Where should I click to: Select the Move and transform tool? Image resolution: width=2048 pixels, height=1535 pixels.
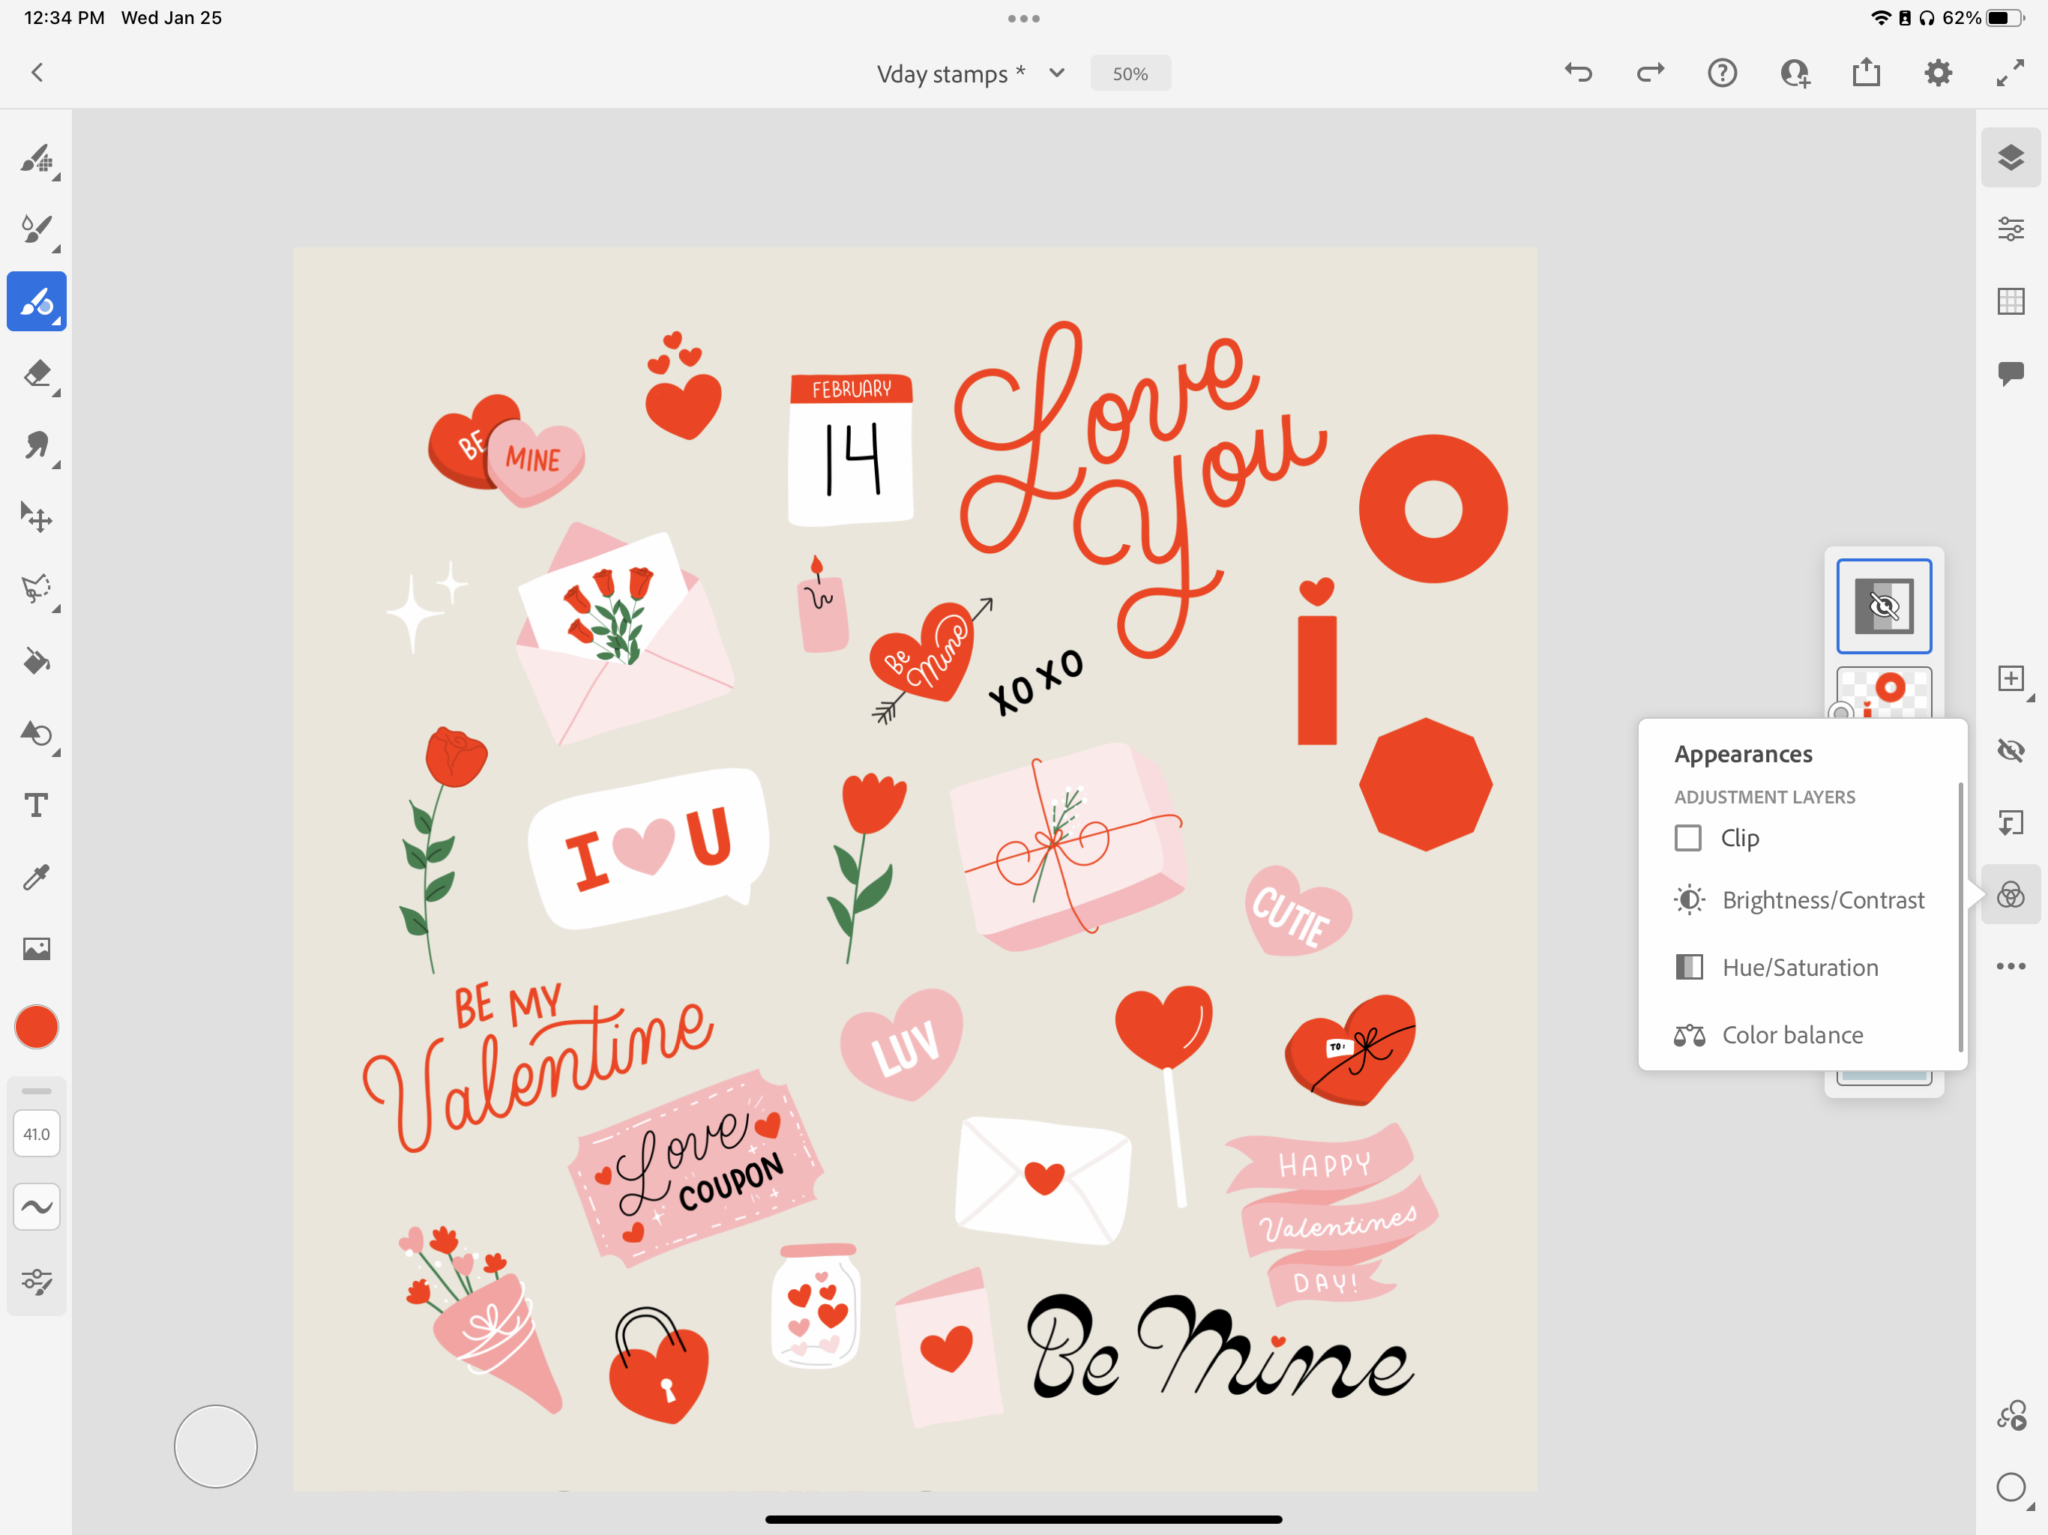36,517
